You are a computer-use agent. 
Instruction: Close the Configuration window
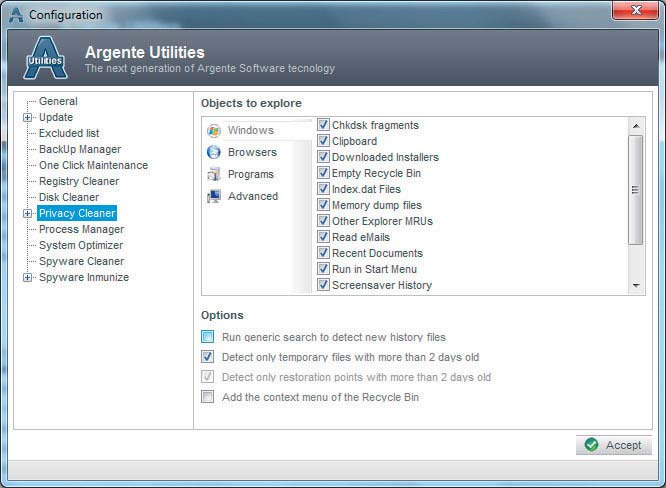pos(635,10)
